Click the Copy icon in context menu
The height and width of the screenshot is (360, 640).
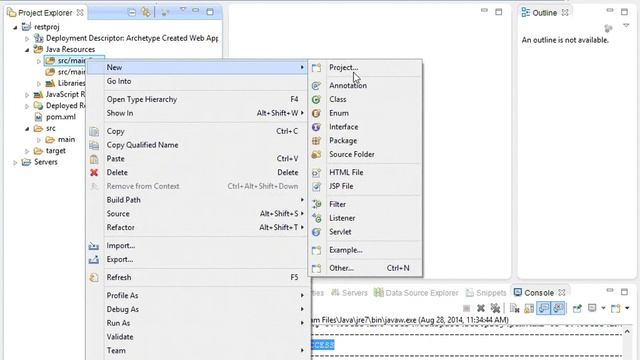click(x=94, y=131)
